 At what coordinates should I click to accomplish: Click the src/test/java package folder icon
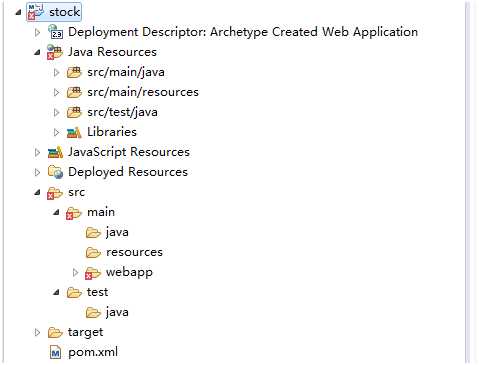coord(74,112)
